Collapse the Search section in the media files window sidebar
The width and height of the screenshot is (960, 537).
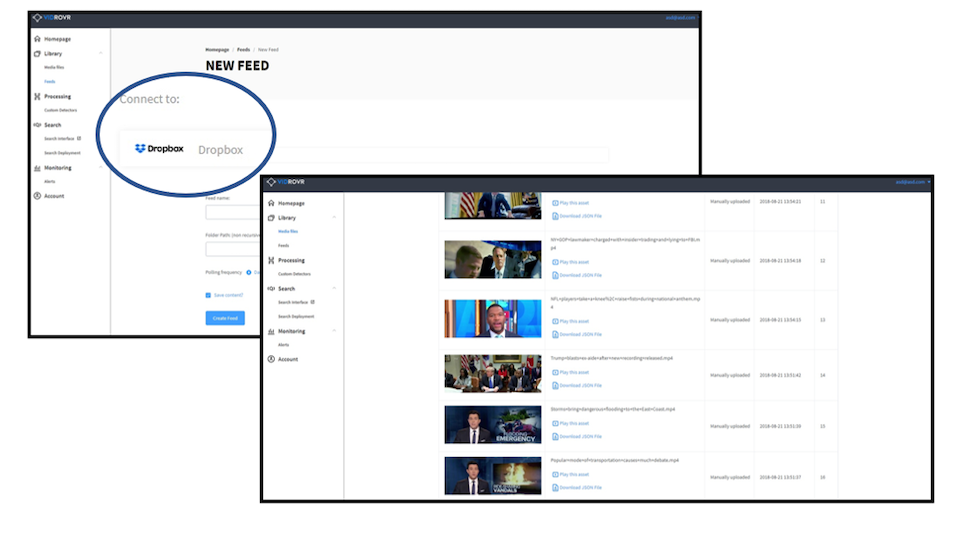(x=334, y=288)
